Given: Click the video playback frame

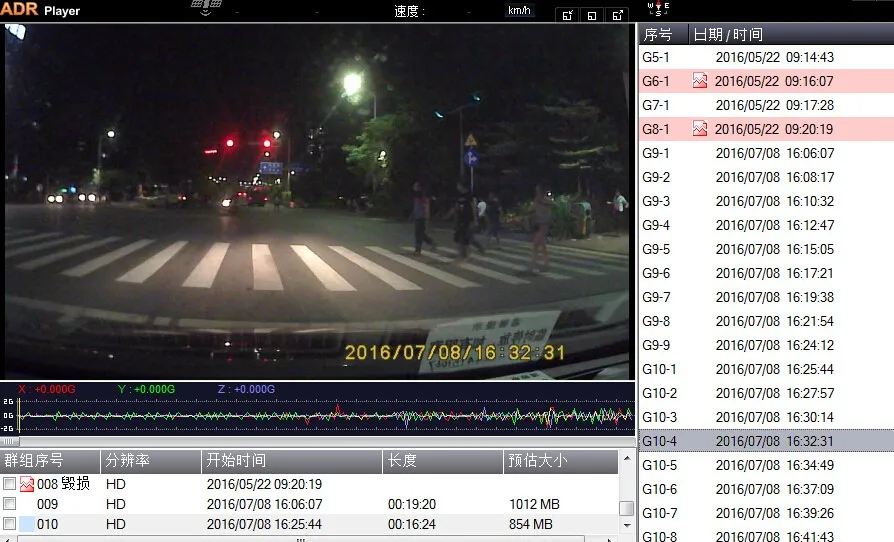Looking at the screenshot, I should (x=317, y=201).
